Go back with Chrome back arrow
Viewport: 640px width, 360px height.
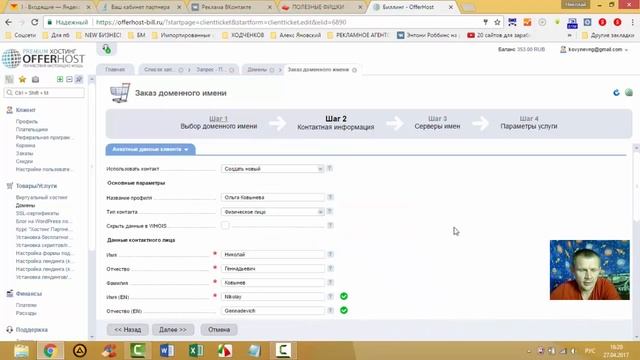click(9, 22)
